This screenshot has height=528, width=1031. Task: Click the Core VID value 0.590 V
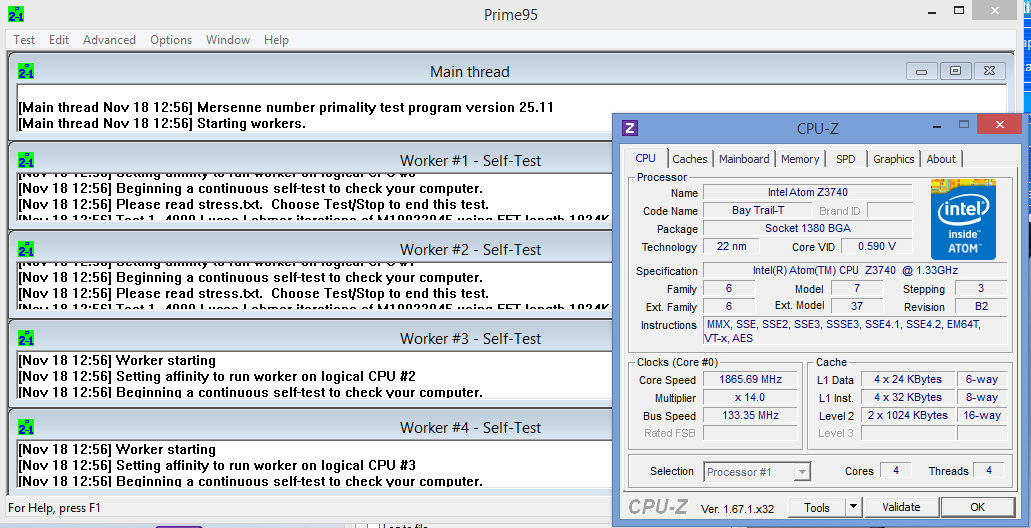[x=877, y=247]
